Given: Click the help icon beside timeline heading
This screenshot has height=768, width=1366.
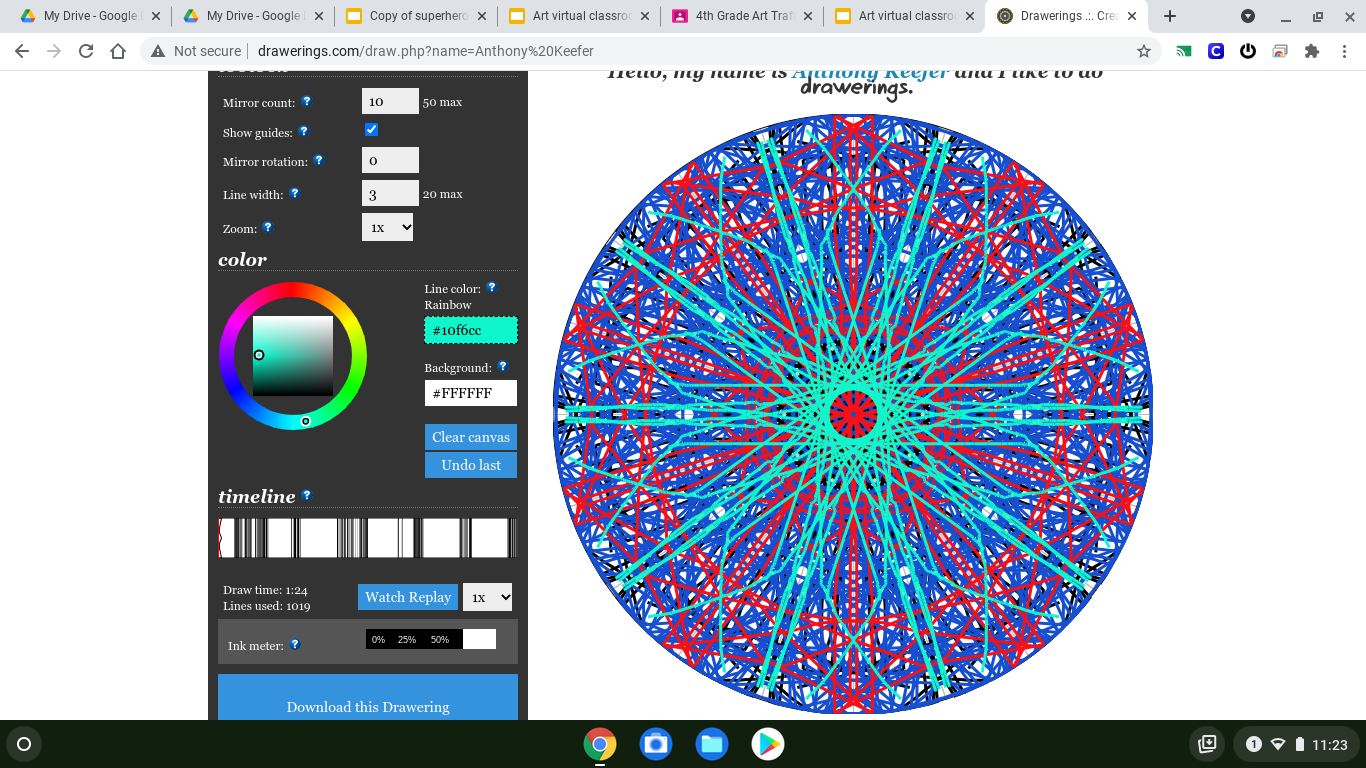Looking at the screenshot, I should coord(307,495).
